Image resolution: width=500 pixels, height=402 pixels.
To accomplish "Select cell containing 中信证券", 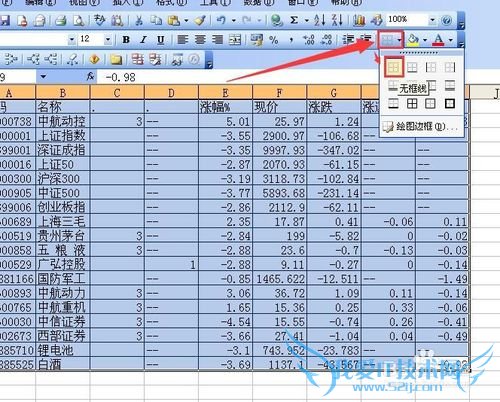I will click(63, 322).
